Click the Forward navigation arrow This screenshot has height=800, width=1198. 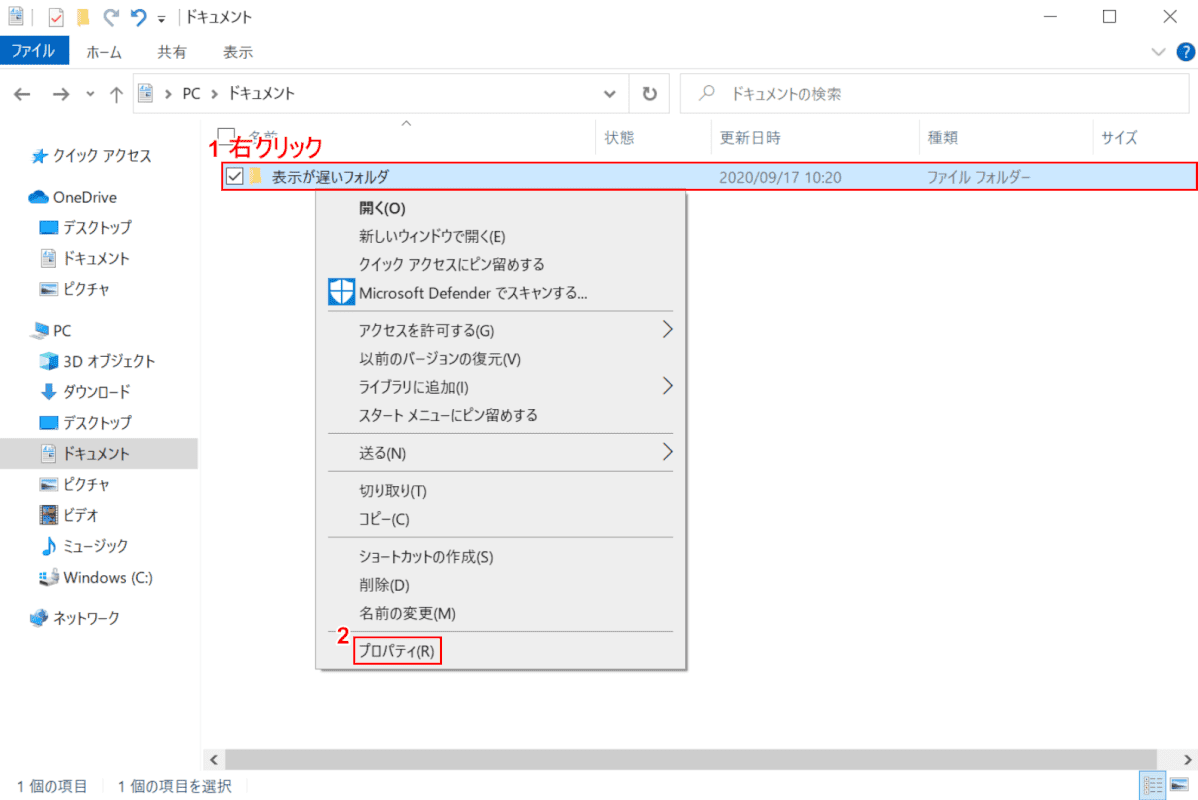(x=61, y=94)
